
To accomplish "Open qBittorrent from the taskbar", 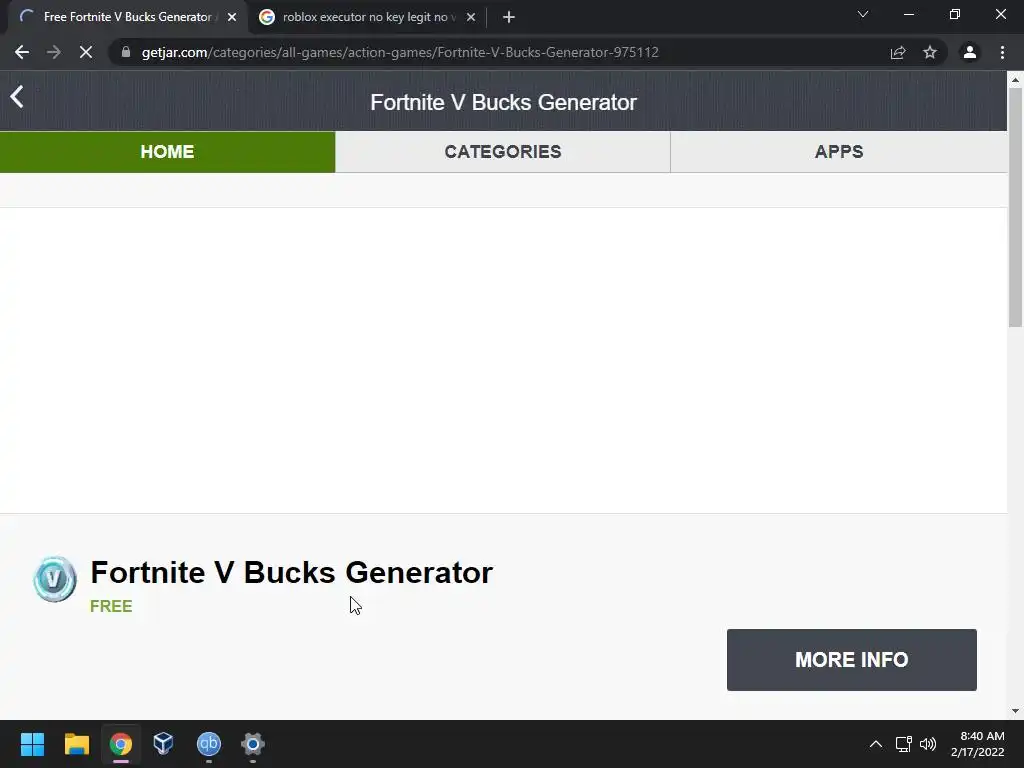I will [209, 744].
